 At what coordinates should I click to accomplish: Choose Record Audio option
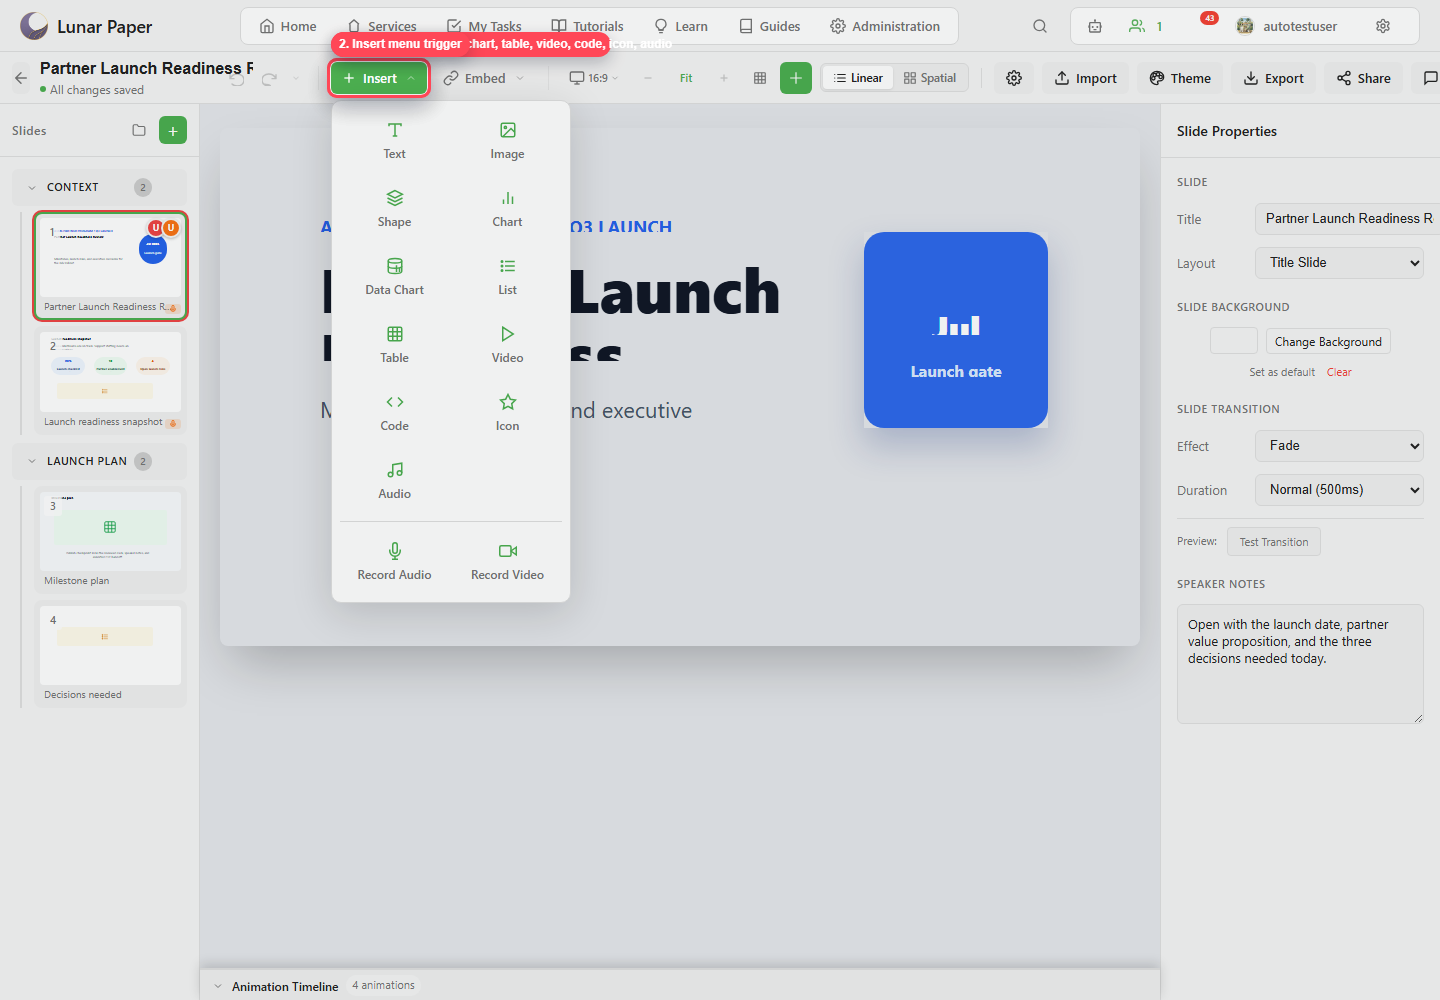click(394, 561)
